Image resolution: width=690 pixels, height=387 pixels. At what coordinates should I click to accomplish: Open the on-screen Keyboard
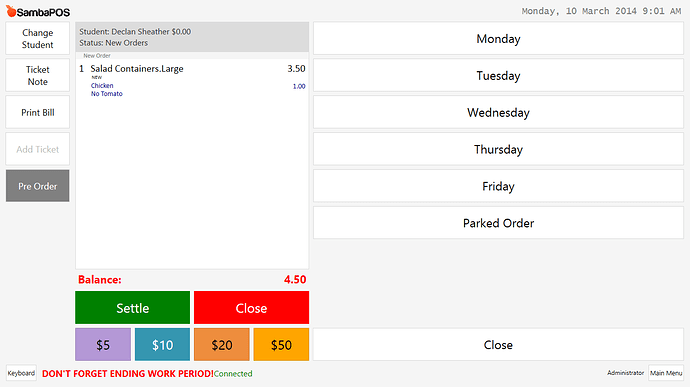coord(21,373)
